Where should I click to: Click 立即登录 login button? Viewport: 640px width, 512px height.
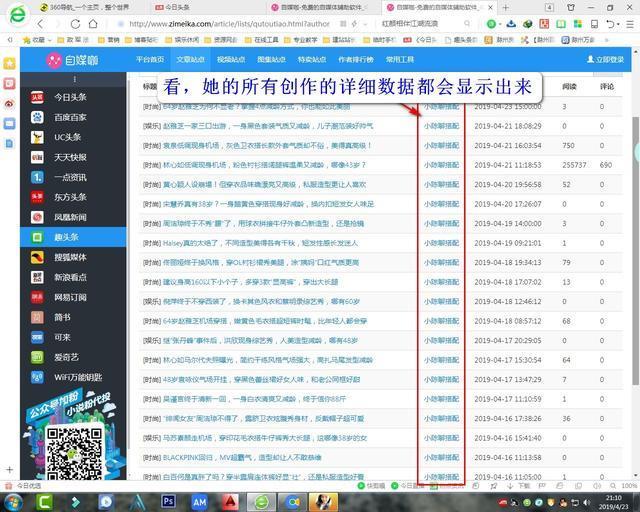click(x=604, y=60)
